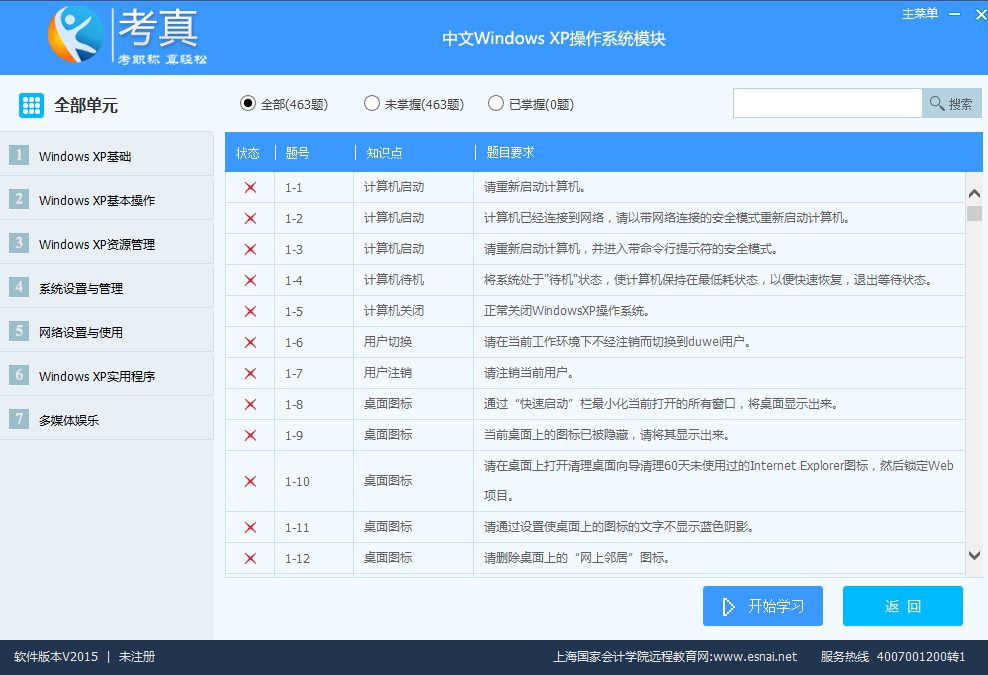Select the 已掌握(0题) radio button
988x675 pixels.
click(x=496, y=103)
